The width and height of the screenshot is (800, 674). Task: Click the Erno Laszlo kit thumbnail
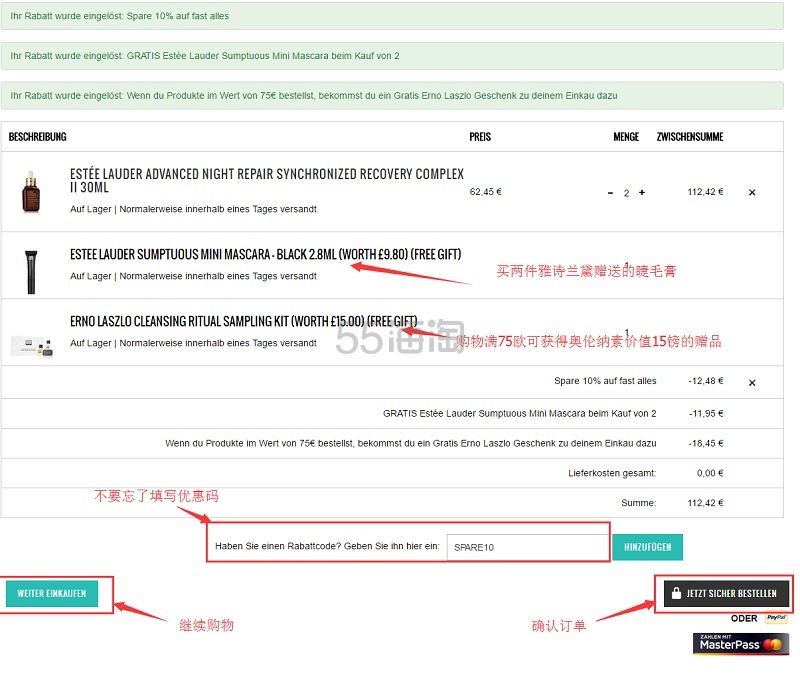(32, 346)
